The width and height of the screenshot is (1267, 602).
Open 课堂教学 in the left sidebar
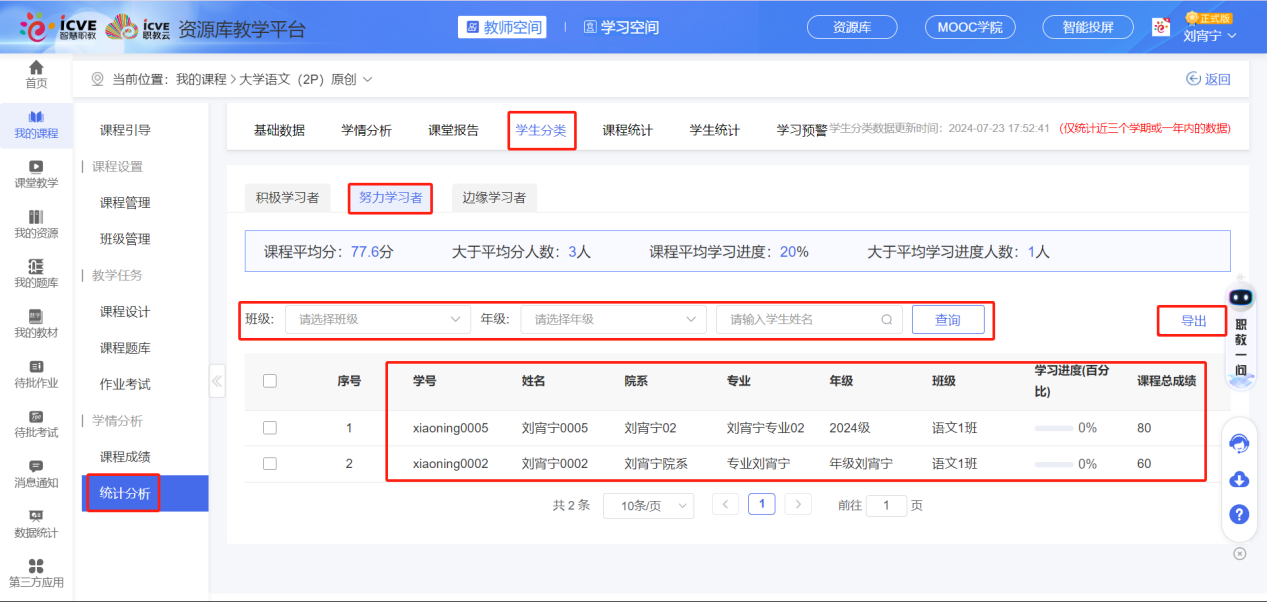(36, 167)
